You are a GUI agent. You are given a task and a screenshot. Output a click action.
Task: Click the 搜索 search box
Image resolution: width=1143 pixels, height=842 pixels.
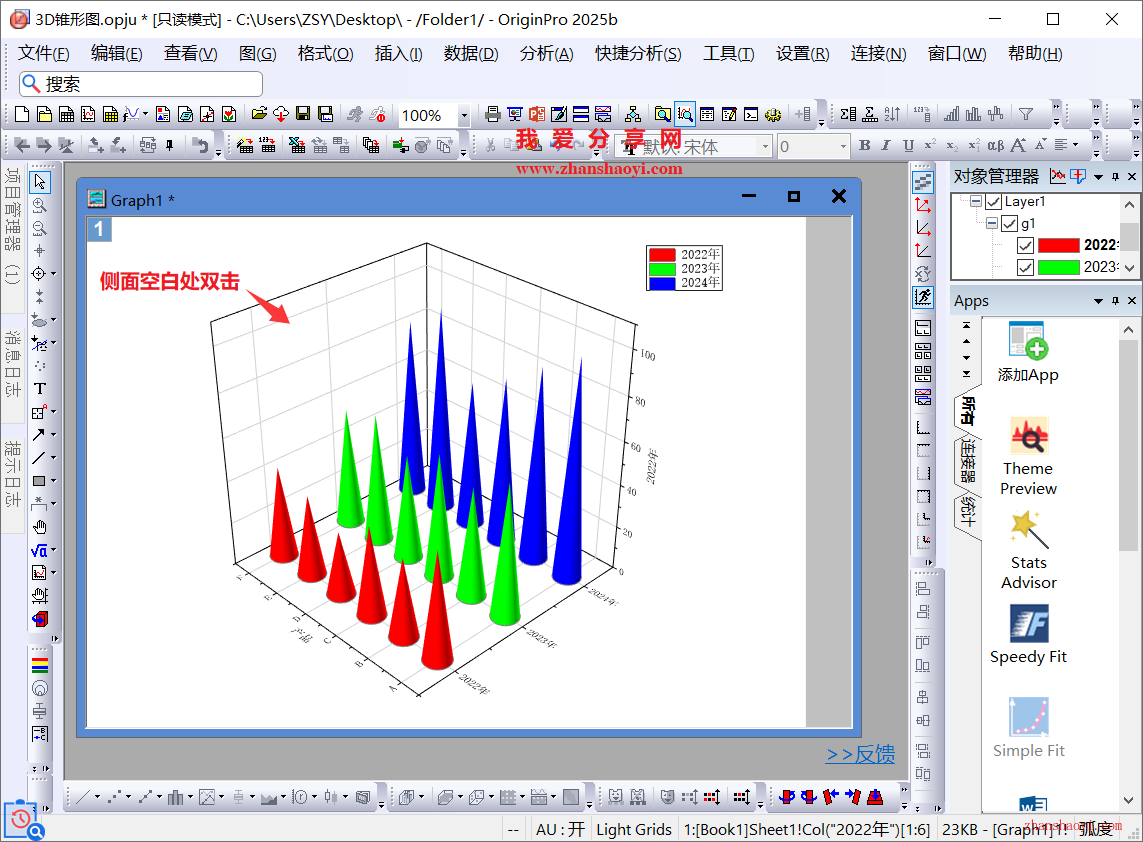[x=141, y=85]
